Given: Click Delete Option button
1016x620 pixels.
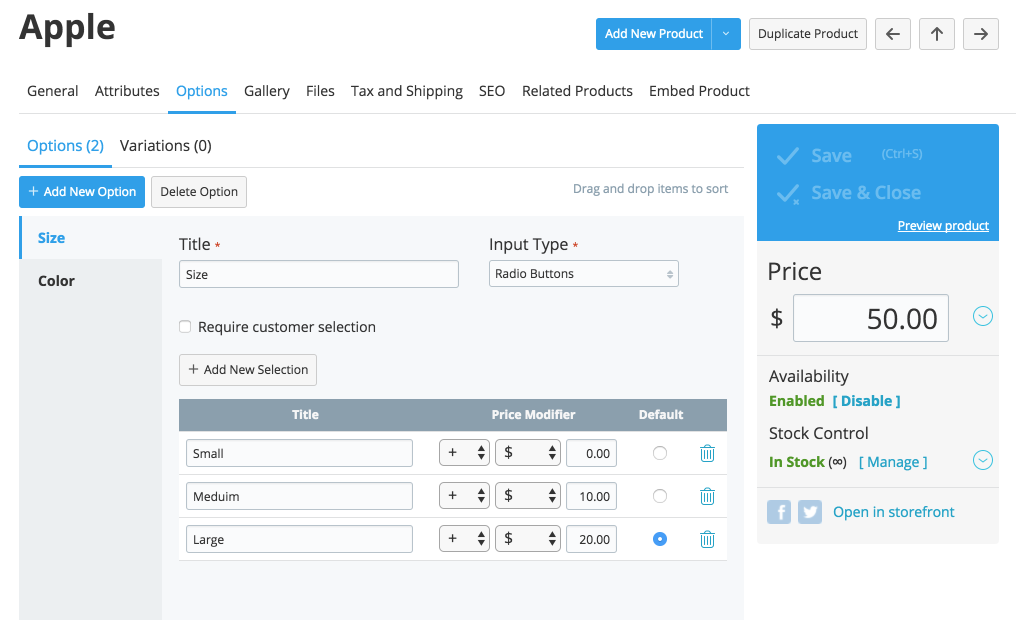Looking at the screenshot, I should click(x=199, y=192).
